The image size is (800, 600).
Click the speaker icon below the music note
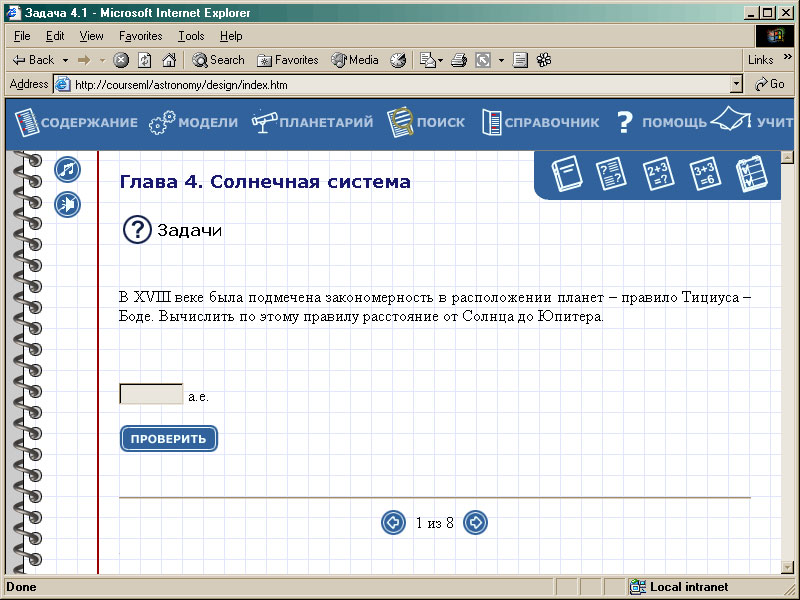(x=67, y=205)
